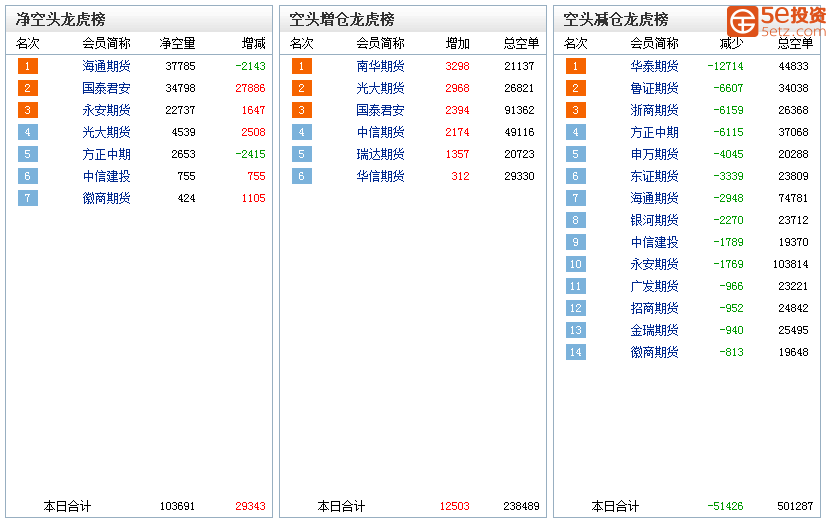
Task: Open 瑞达期货 in the 空头增仓龙虎榜 table
Action: tap(380, 154)
